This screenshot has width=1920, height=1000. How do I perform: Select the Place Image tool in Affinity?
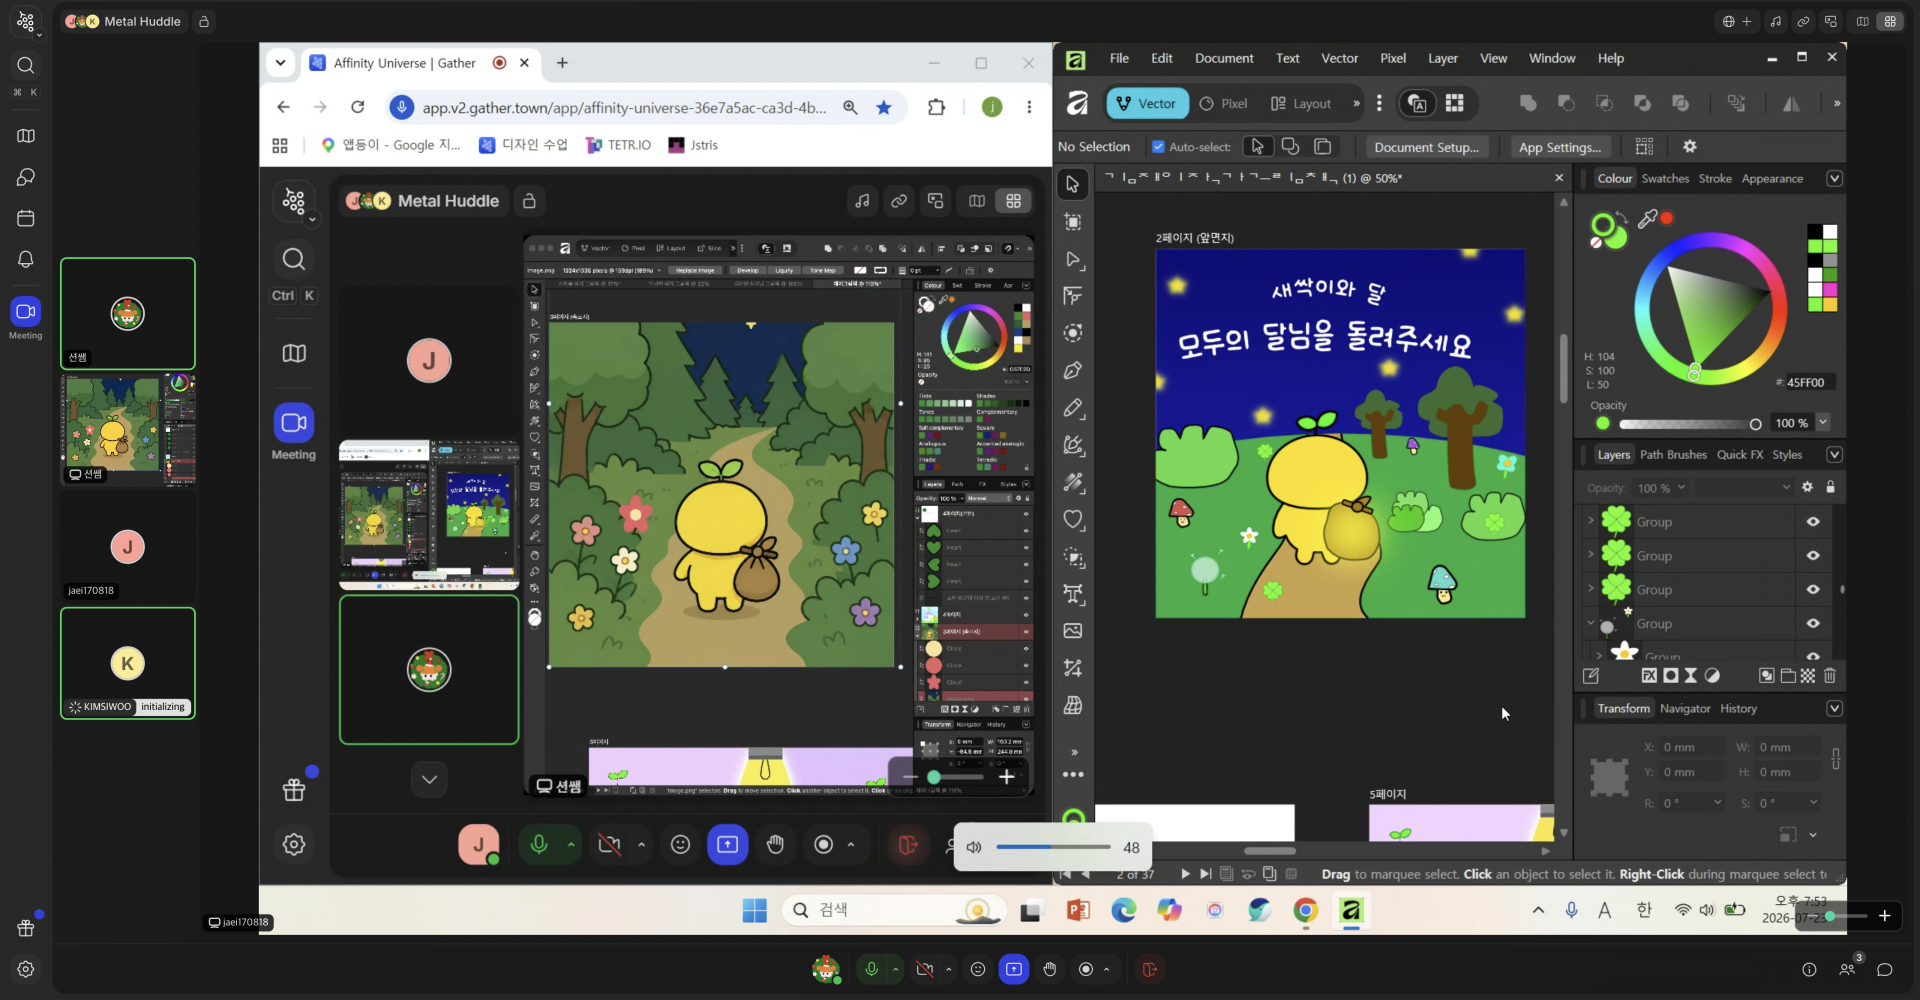(x=1073, y=631)
